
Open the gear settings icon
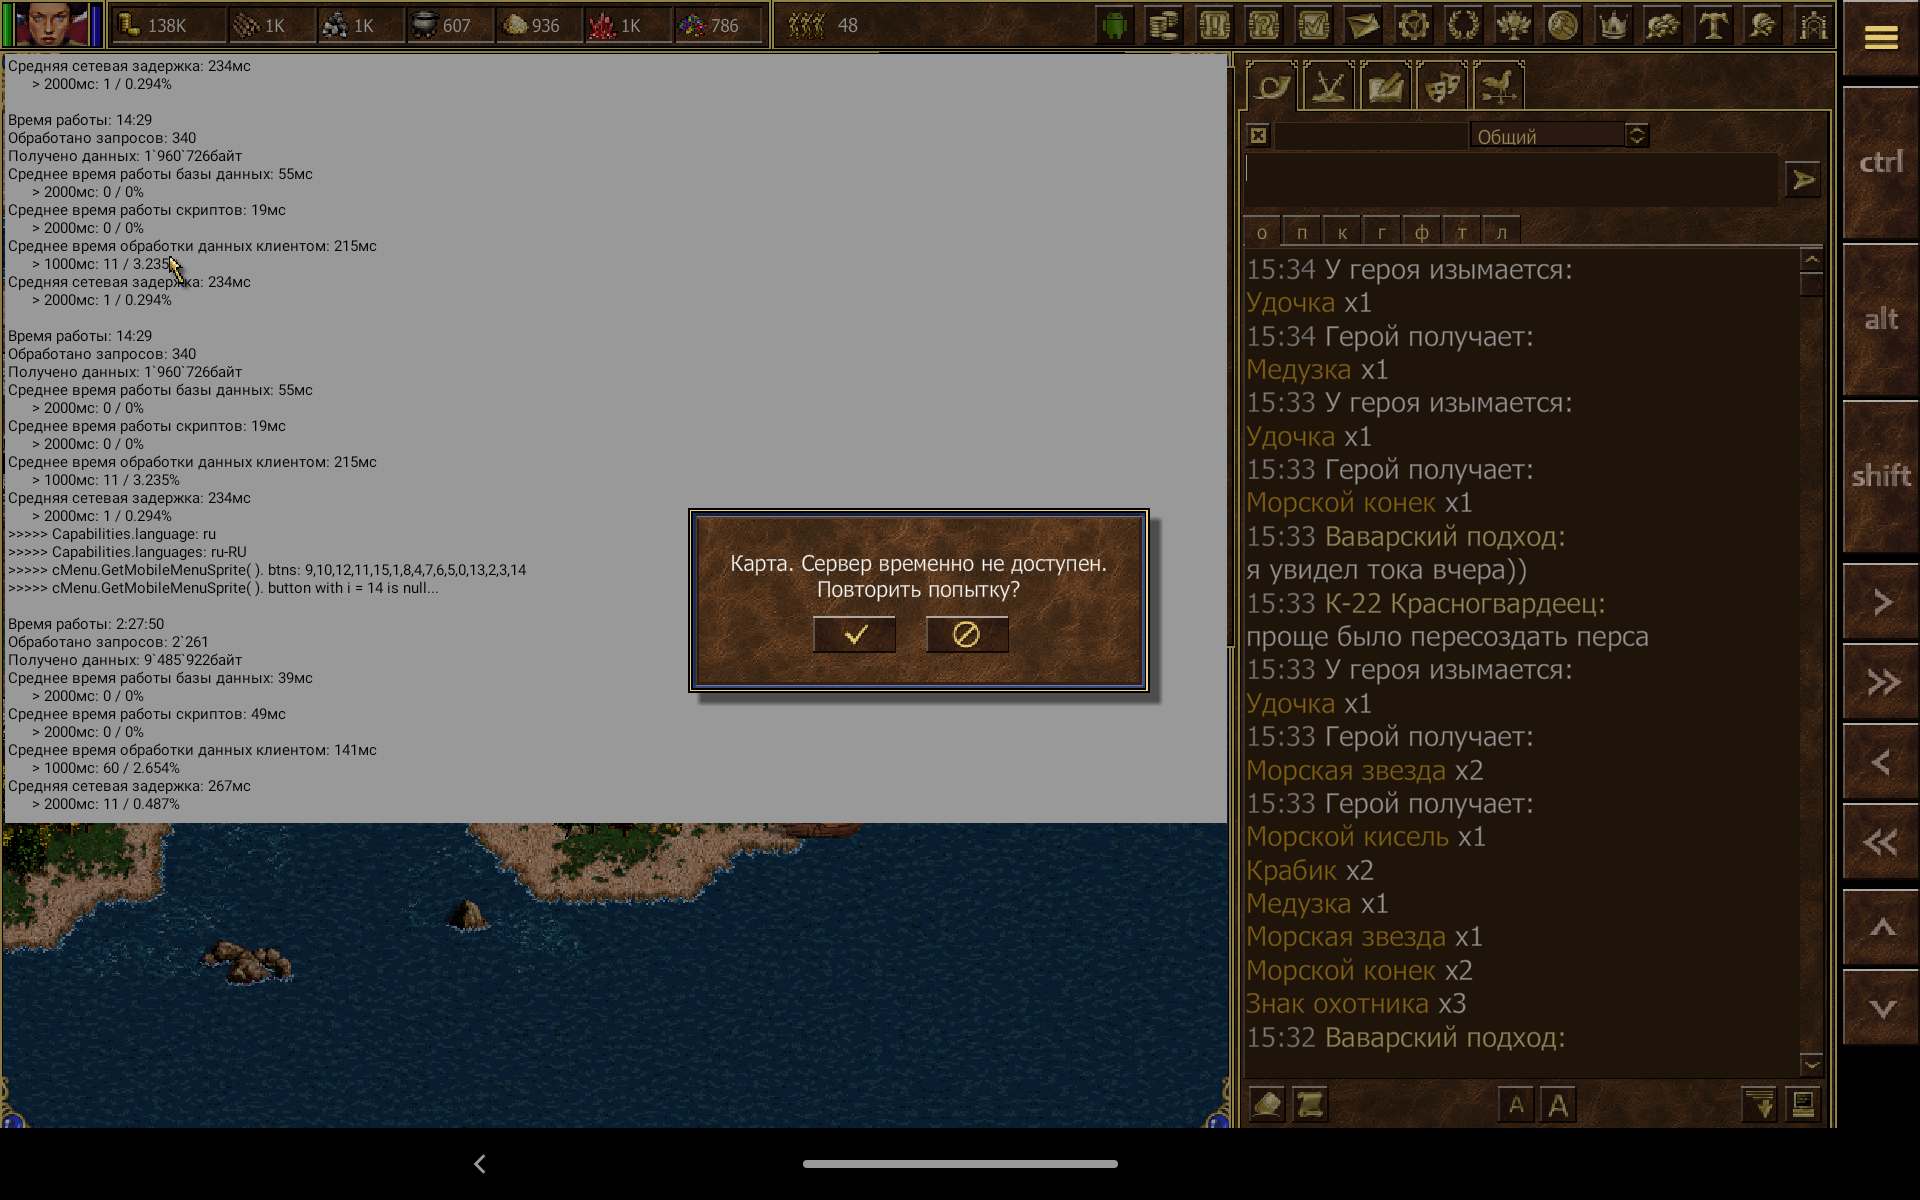point(1413,25)
